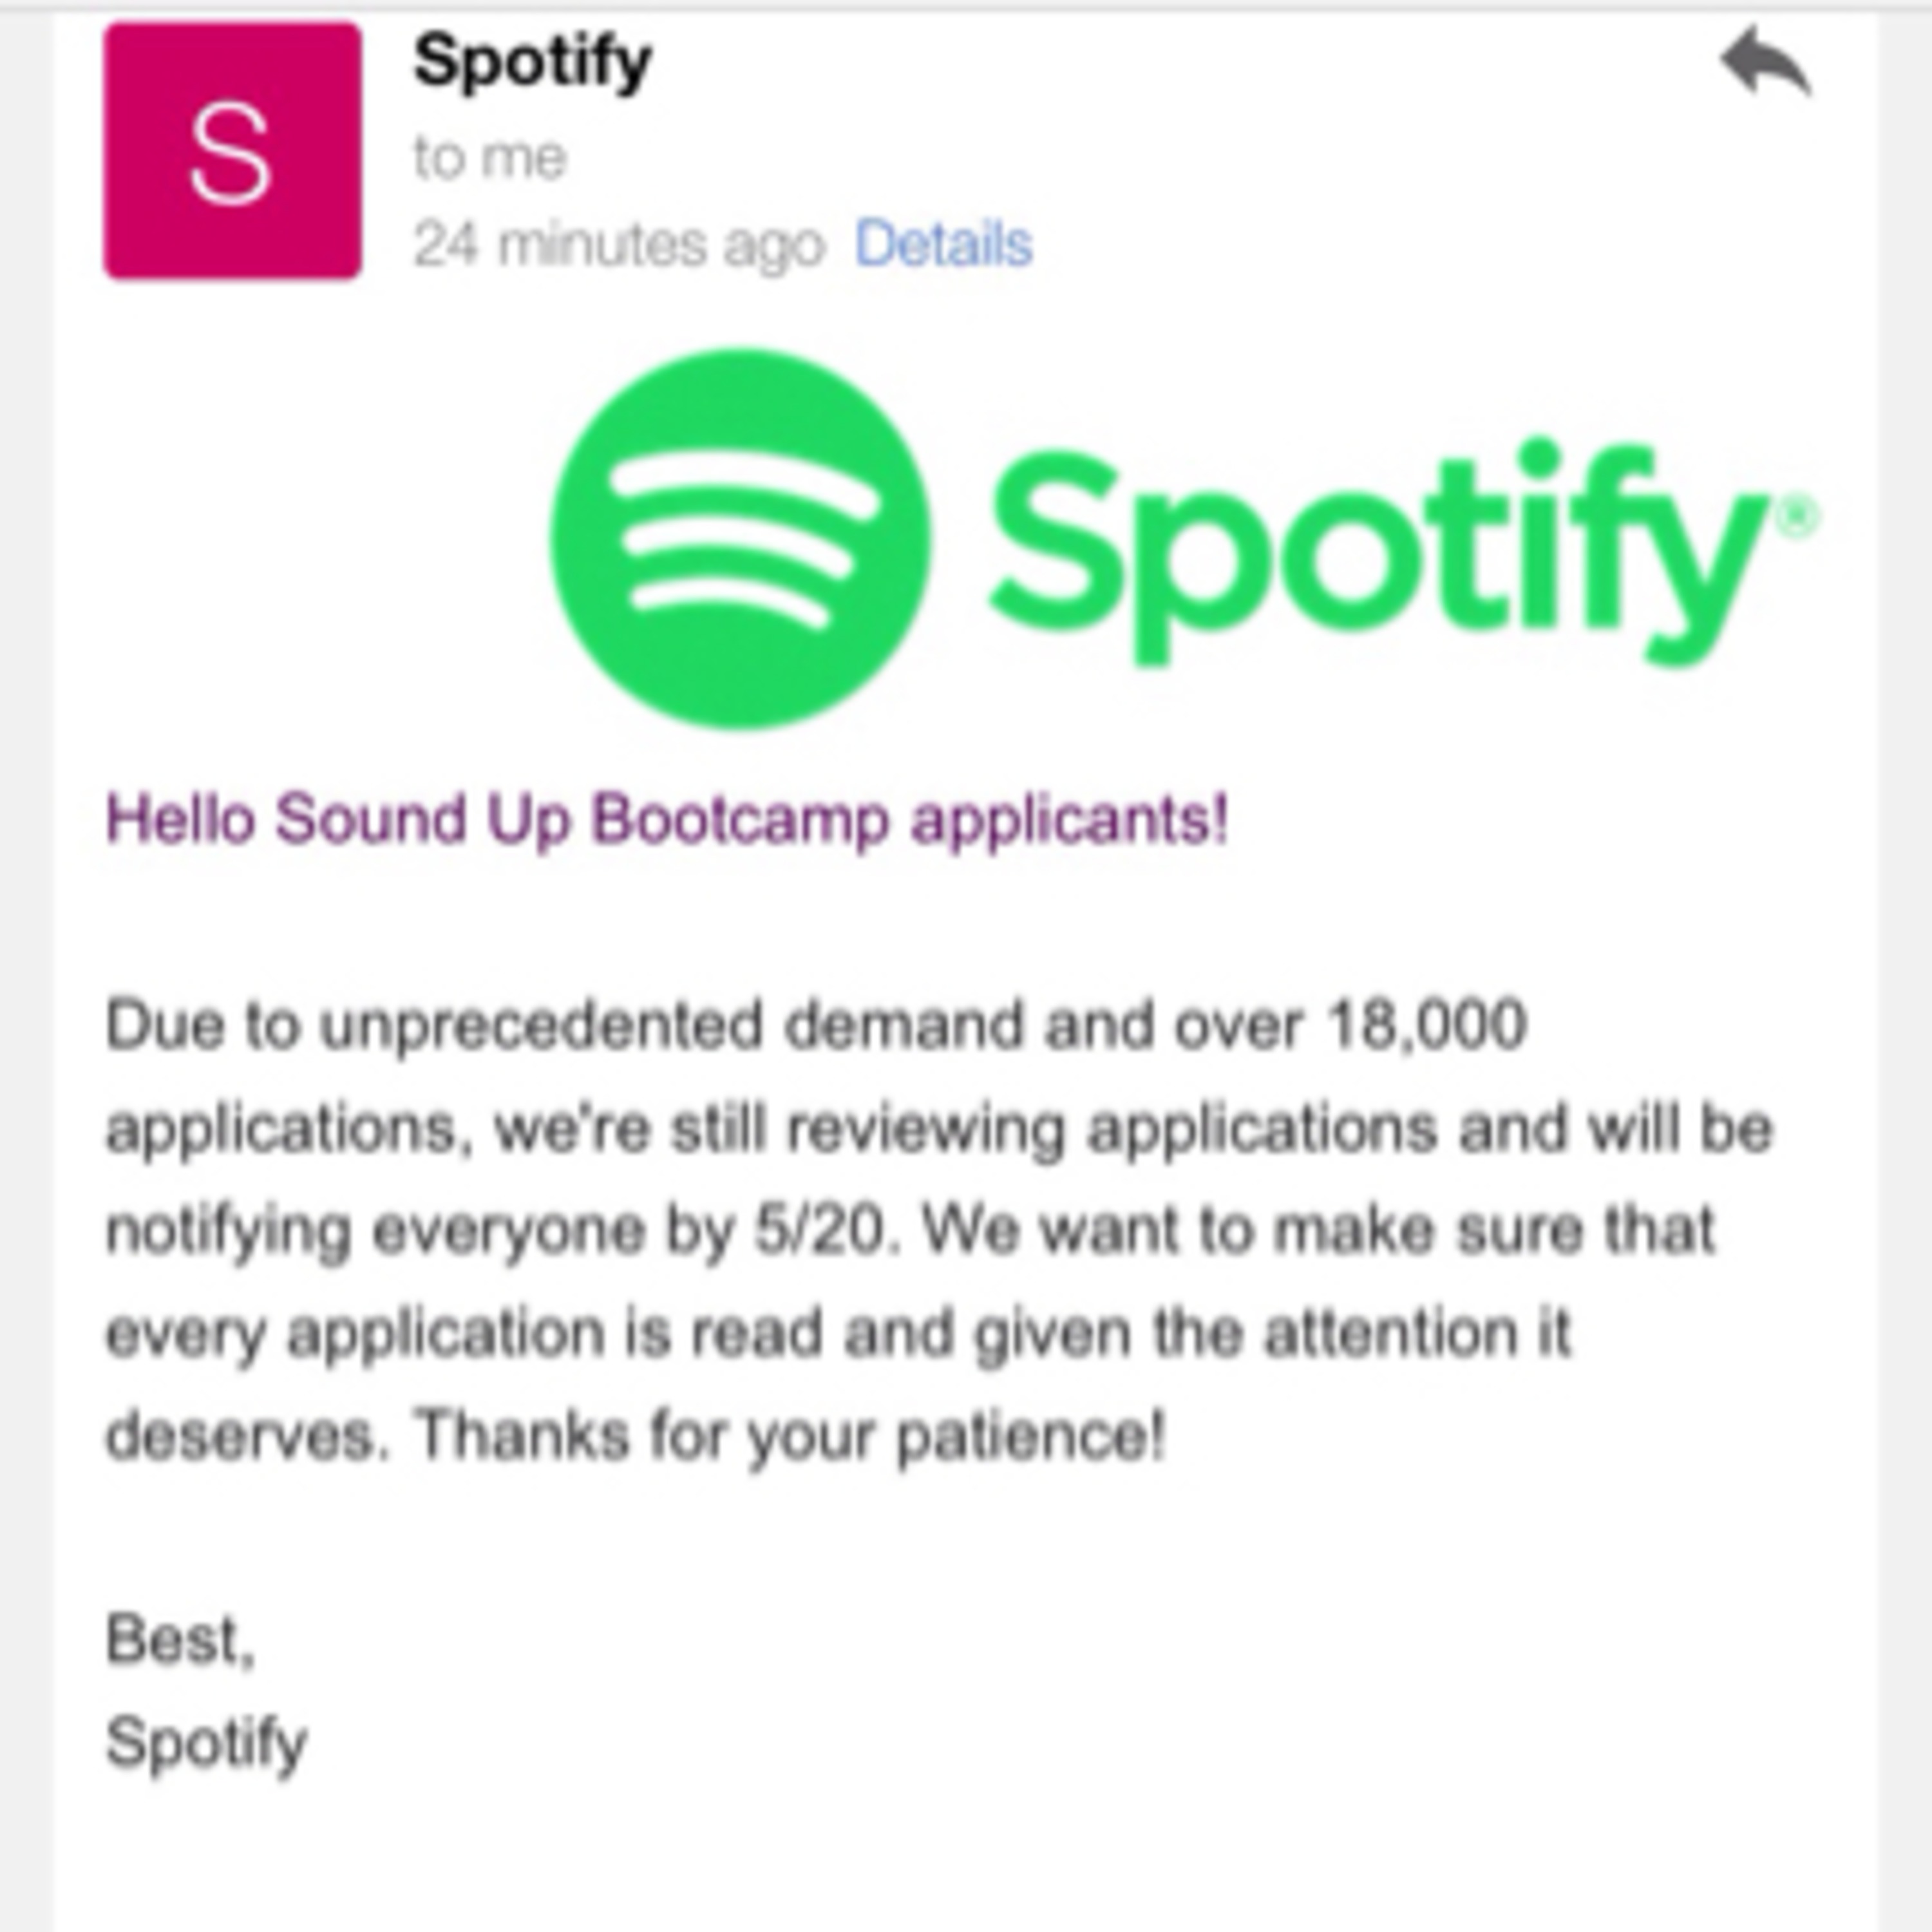Click the "5/20" date in the message
The width and height of the screenshot is (1932, 1932).
point(820,1230)
